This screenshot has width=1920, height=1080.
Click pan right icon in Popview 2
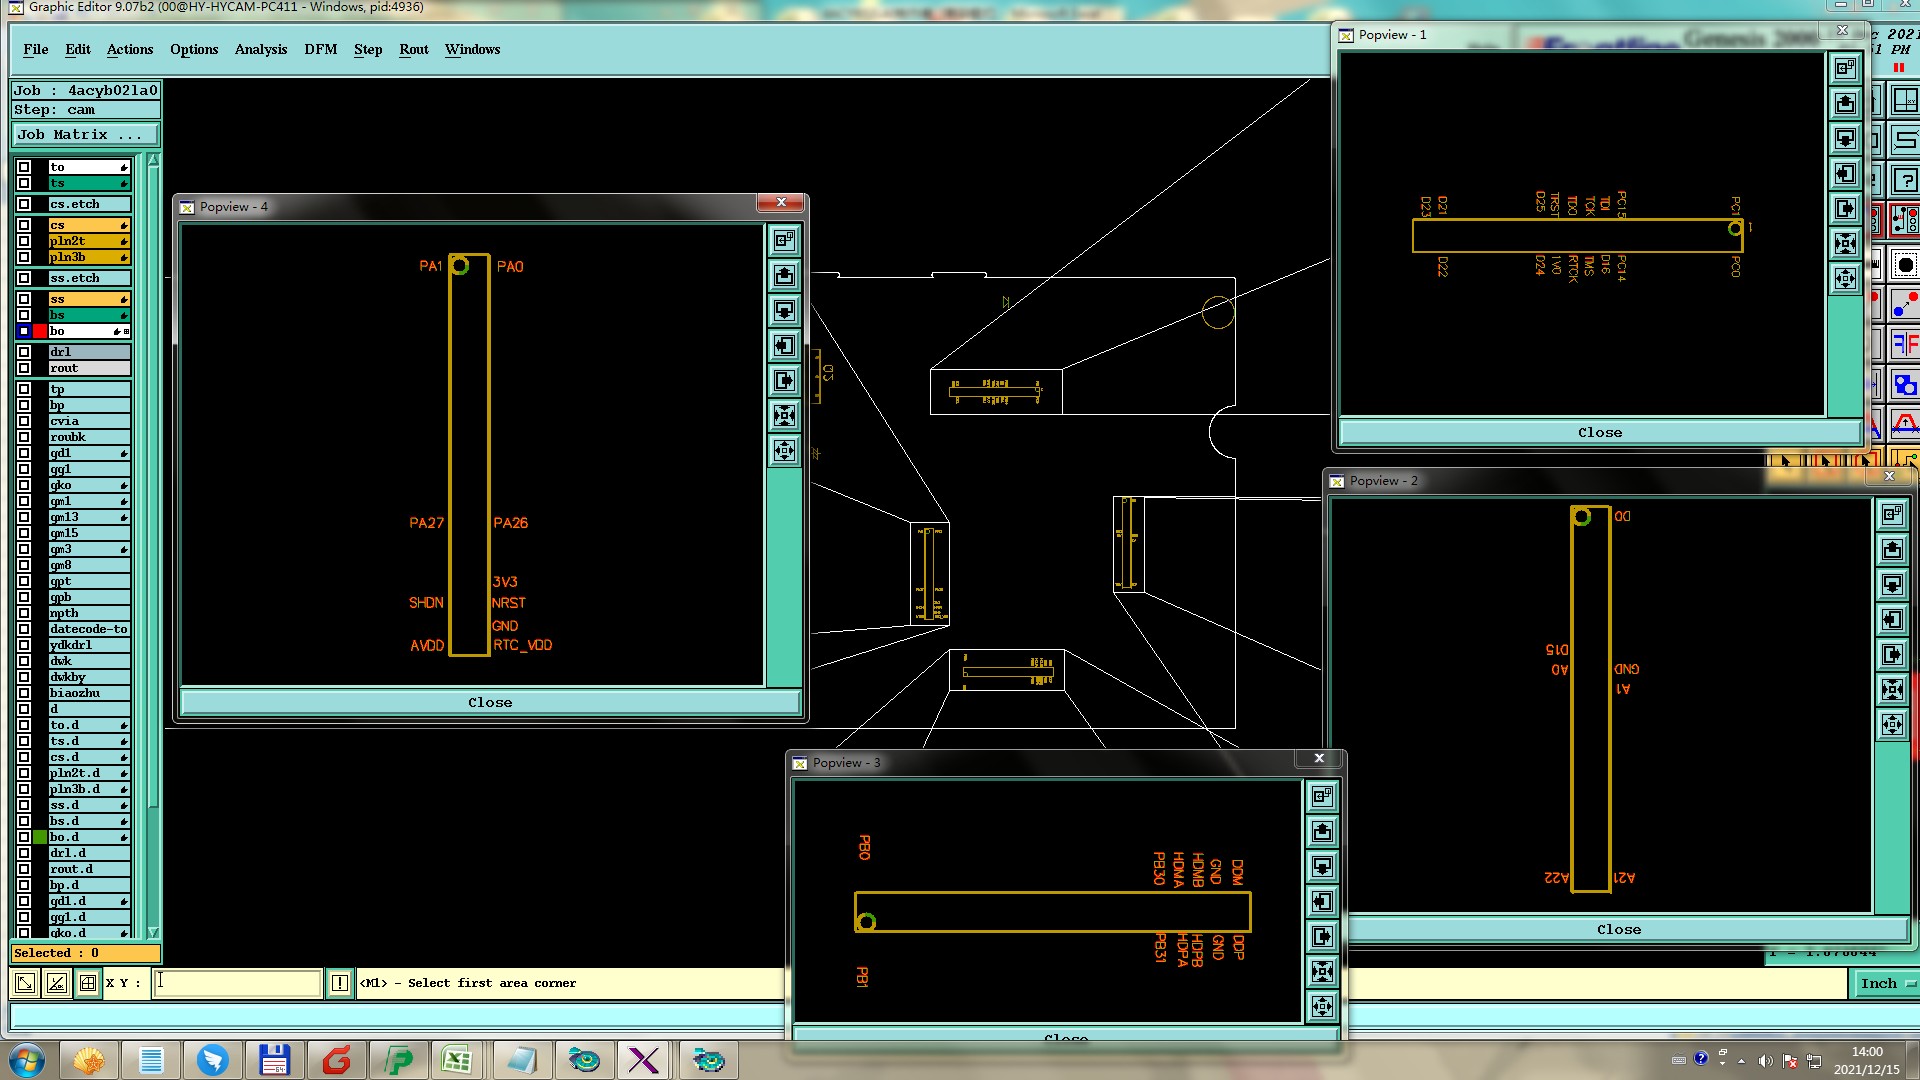click(x=1892, y=655)
